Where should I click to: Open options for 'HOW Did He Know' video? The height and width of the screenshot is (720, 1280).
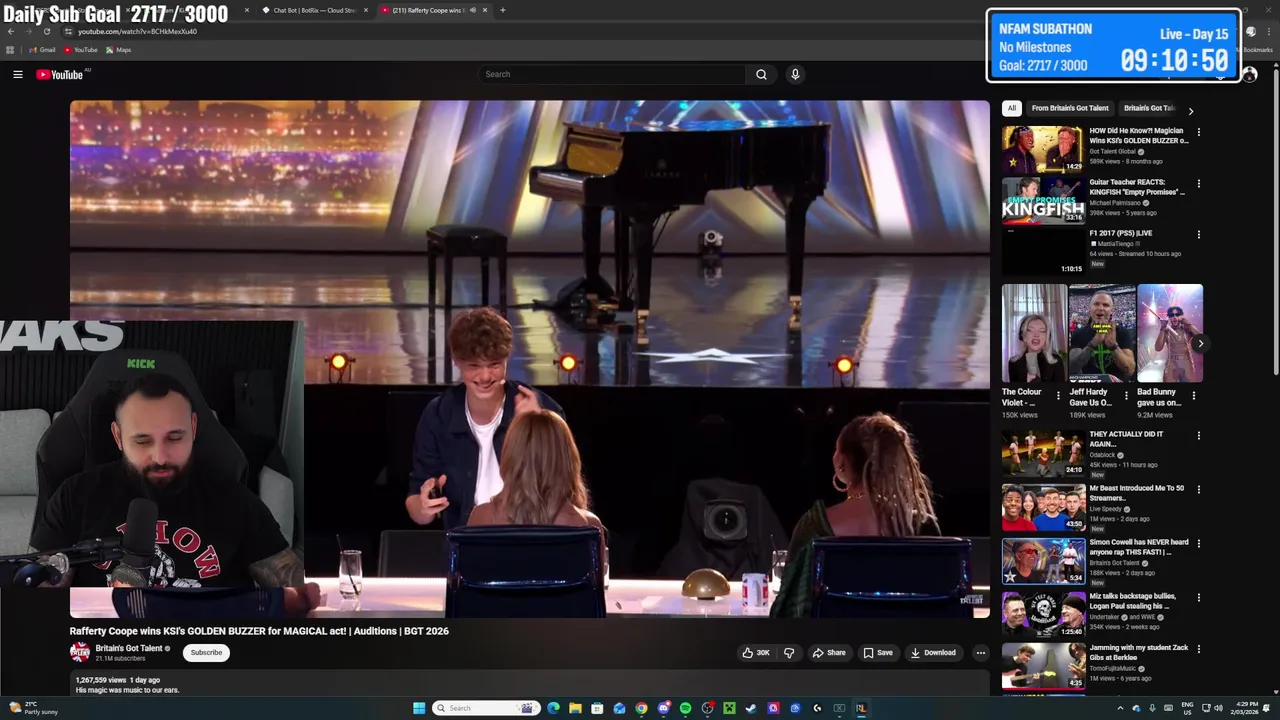[1198, 131]
